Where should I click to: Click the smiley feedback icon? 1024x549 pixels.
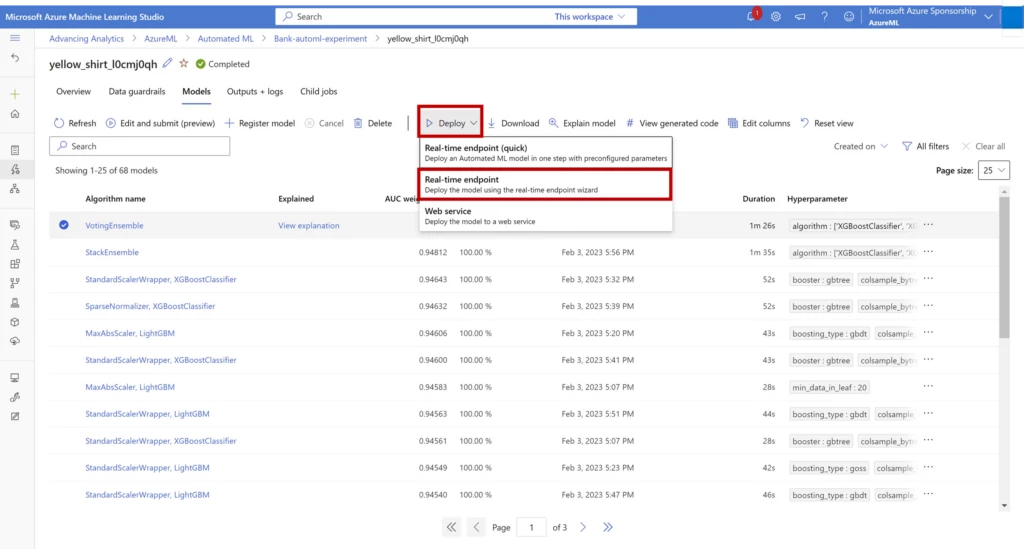coord(849,17)
